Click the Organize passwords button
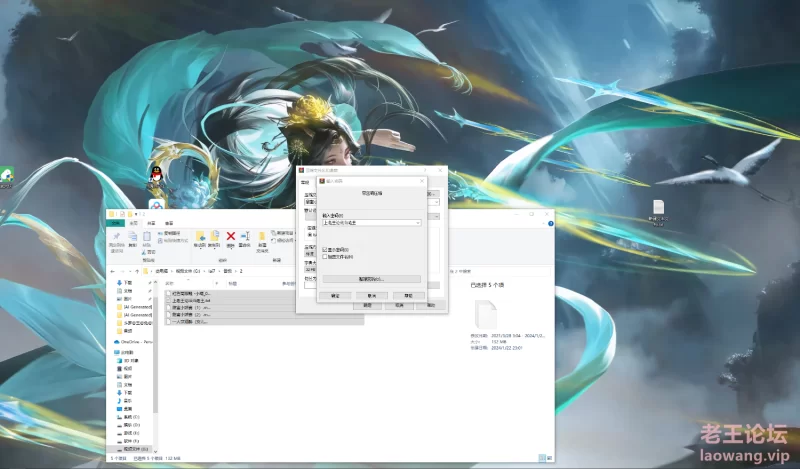800x469 pixels. pyautogui.click(x=371, y=279)
